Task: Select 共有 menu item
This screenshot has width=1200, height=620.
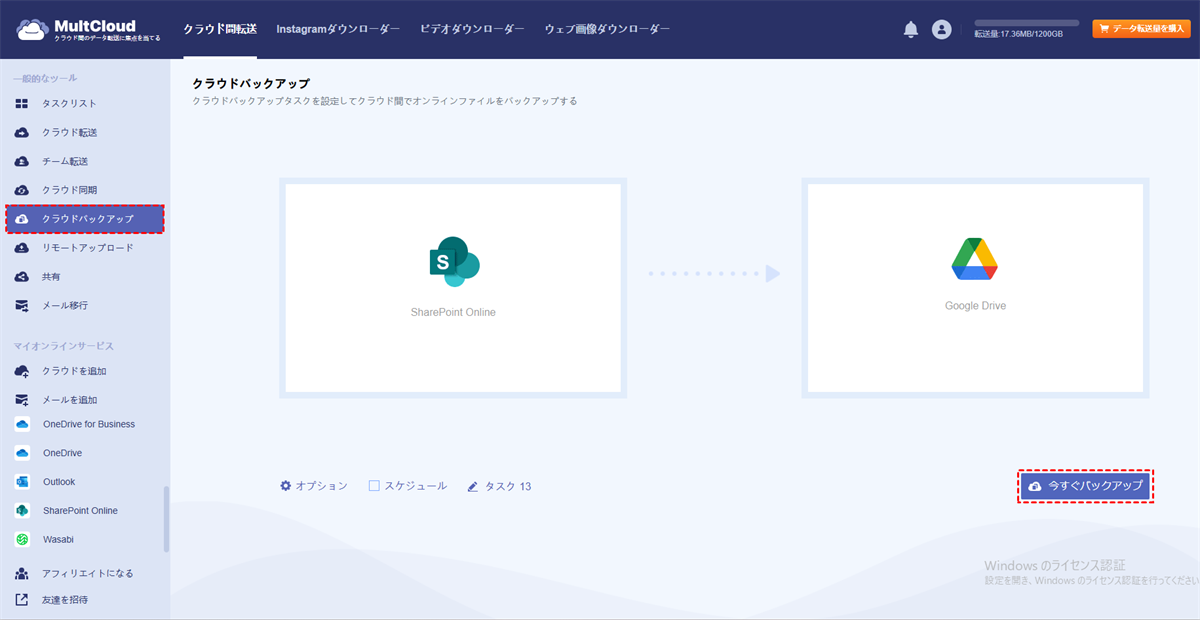Action: (52, 277)
